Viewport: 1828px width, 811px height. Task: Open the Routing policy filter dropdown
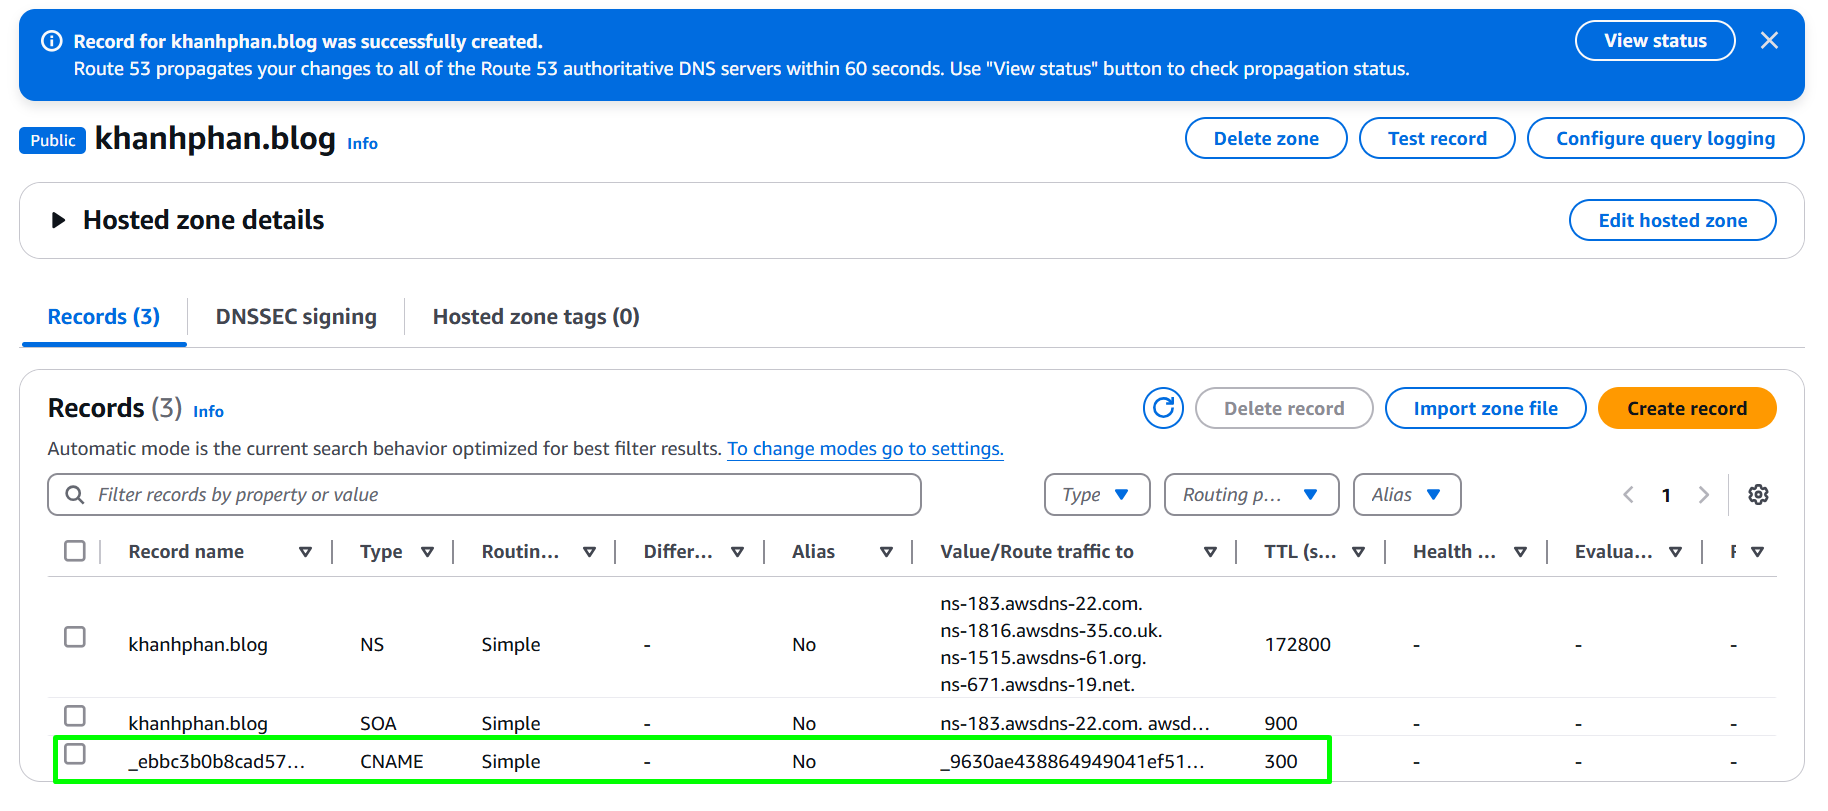click(1251, 495)
